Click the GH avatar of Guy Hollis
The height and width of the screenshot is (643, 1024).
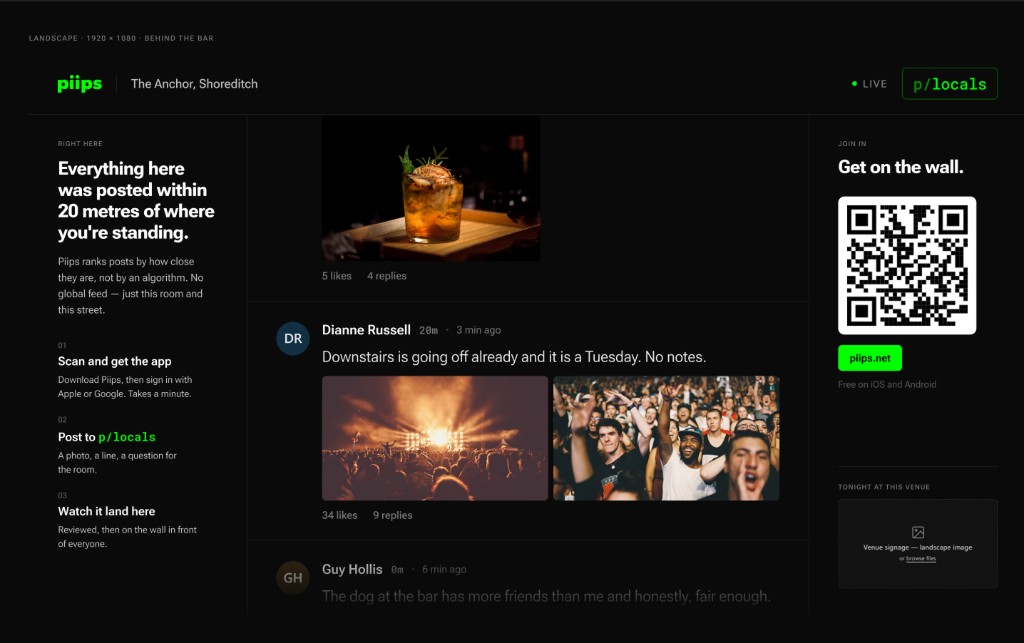(293, 578)
